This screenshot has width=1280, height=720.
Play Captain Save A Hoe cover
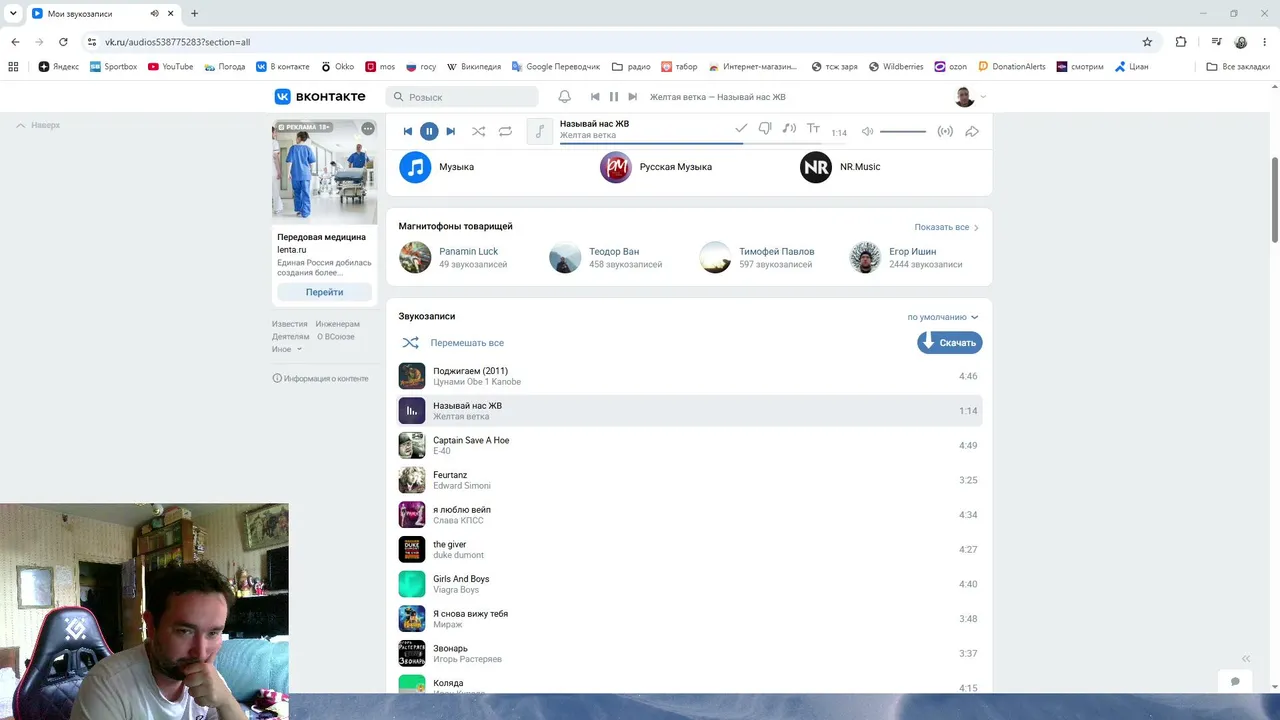[412, 445]
